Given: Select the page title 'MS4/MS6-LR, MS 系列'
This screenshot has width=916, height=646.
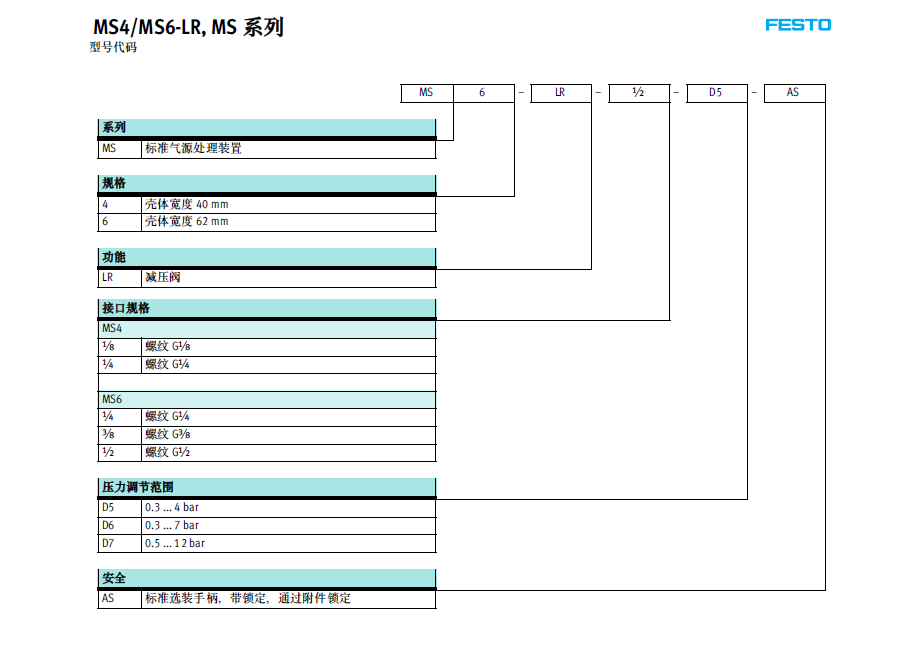Looking at the screenshot, I should (x=188, y=27).
